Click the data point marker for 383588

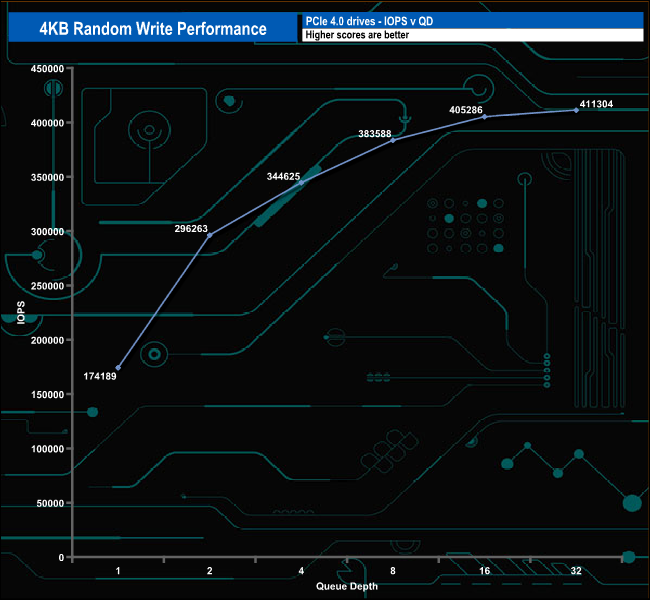tap(393, 140)
